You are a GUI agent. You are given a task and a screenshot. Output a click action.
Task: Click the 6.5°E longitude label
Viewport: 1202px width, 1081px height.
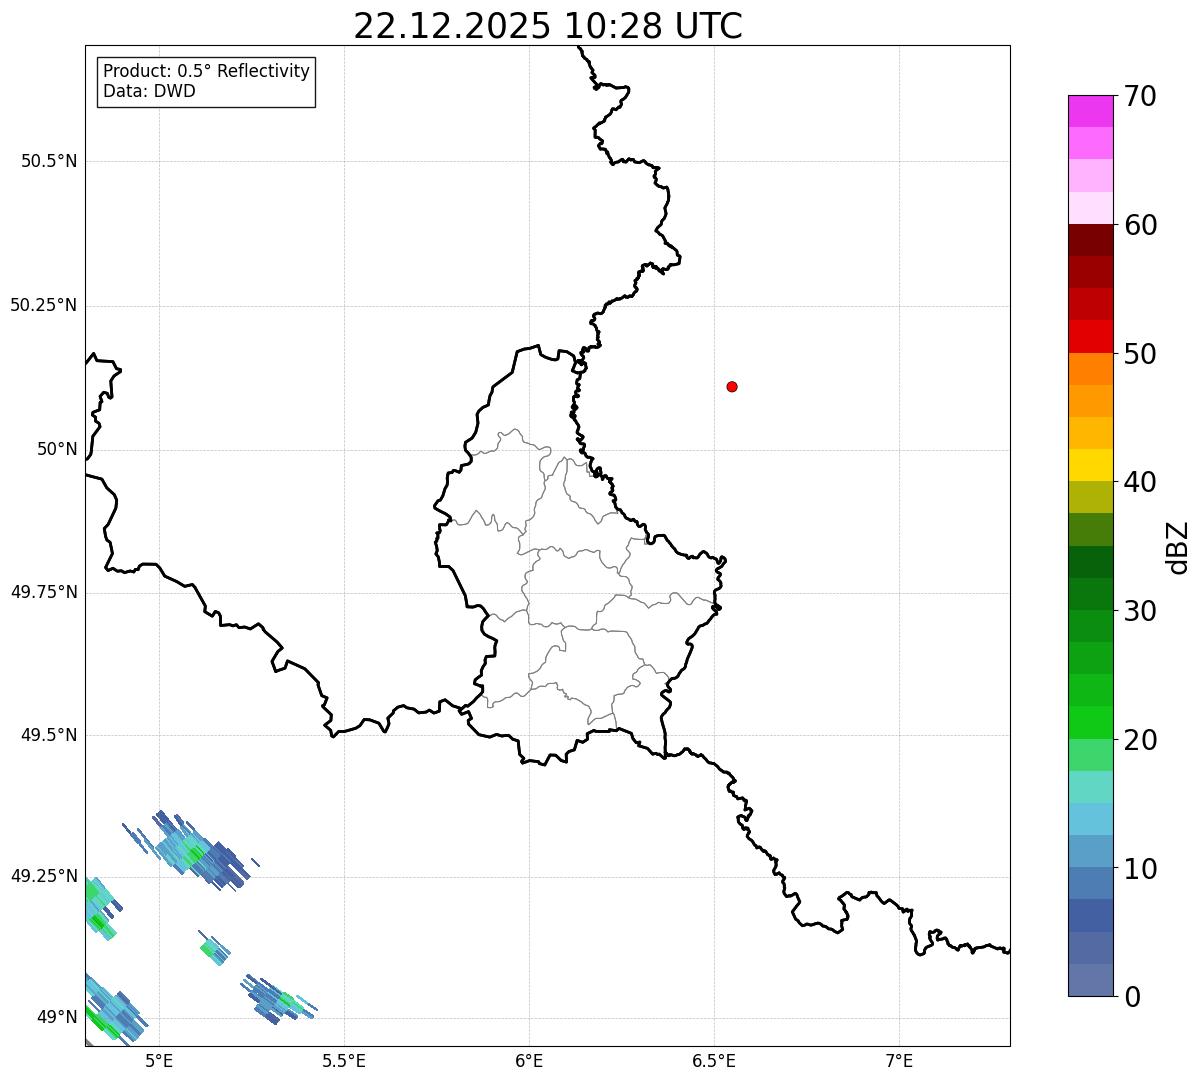(x=714, y=1060)
